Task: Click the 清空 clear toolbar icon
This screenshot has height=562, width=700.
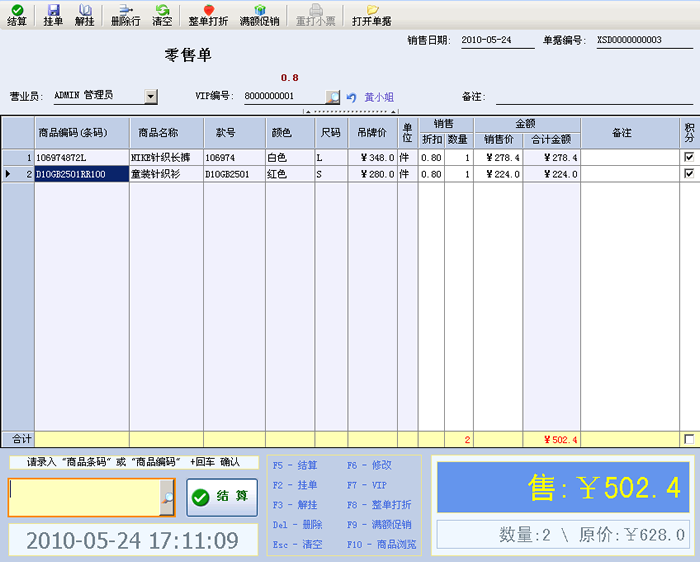Action: [x=162, y=15]
